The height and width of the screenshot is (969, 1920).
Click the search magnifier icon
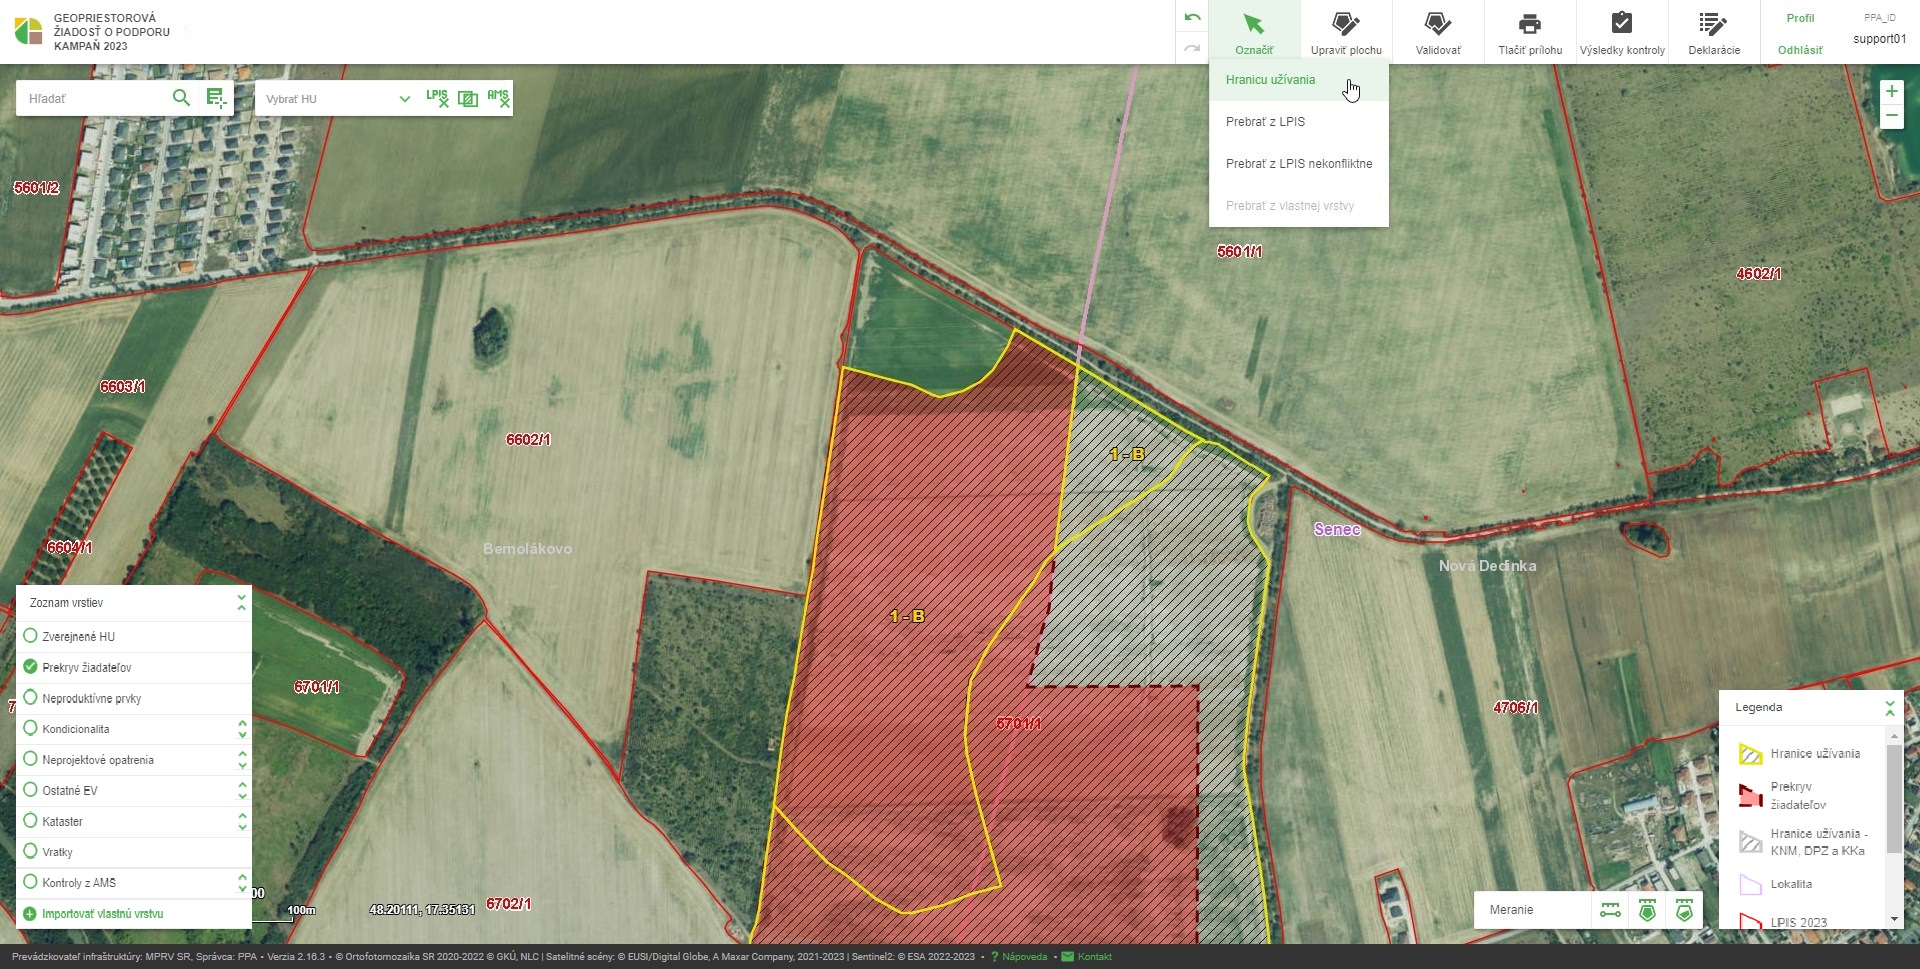pos(181,98)
